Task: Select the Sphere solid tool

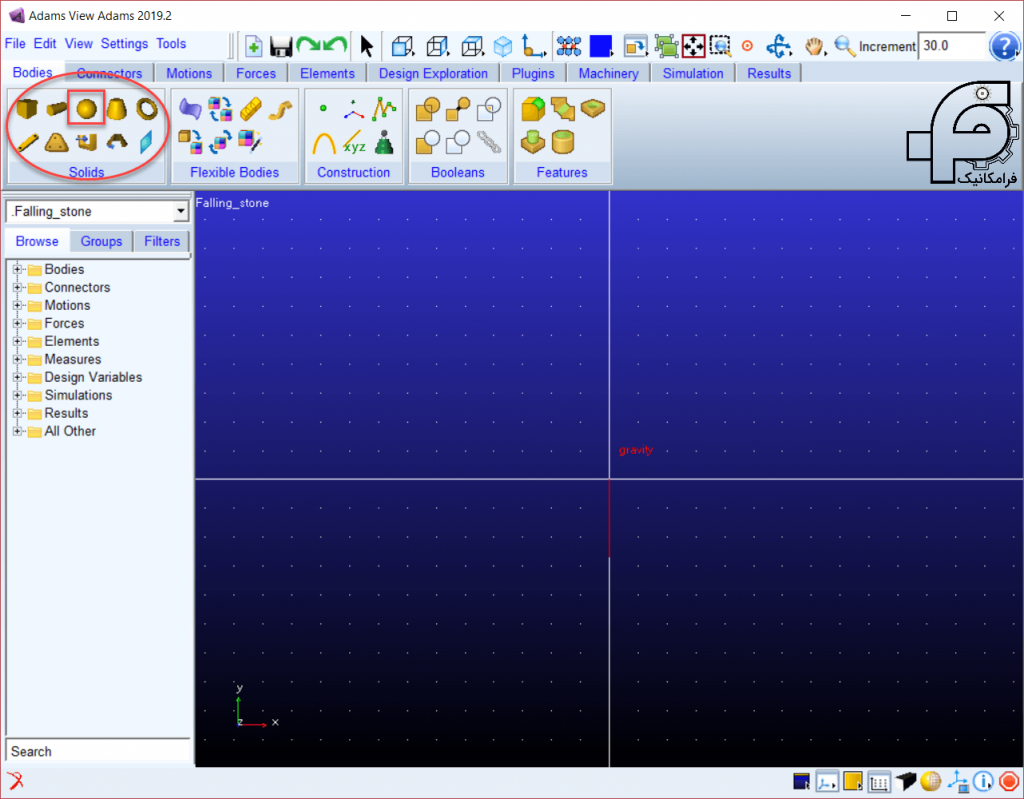Action: click(x=86, y=108)
